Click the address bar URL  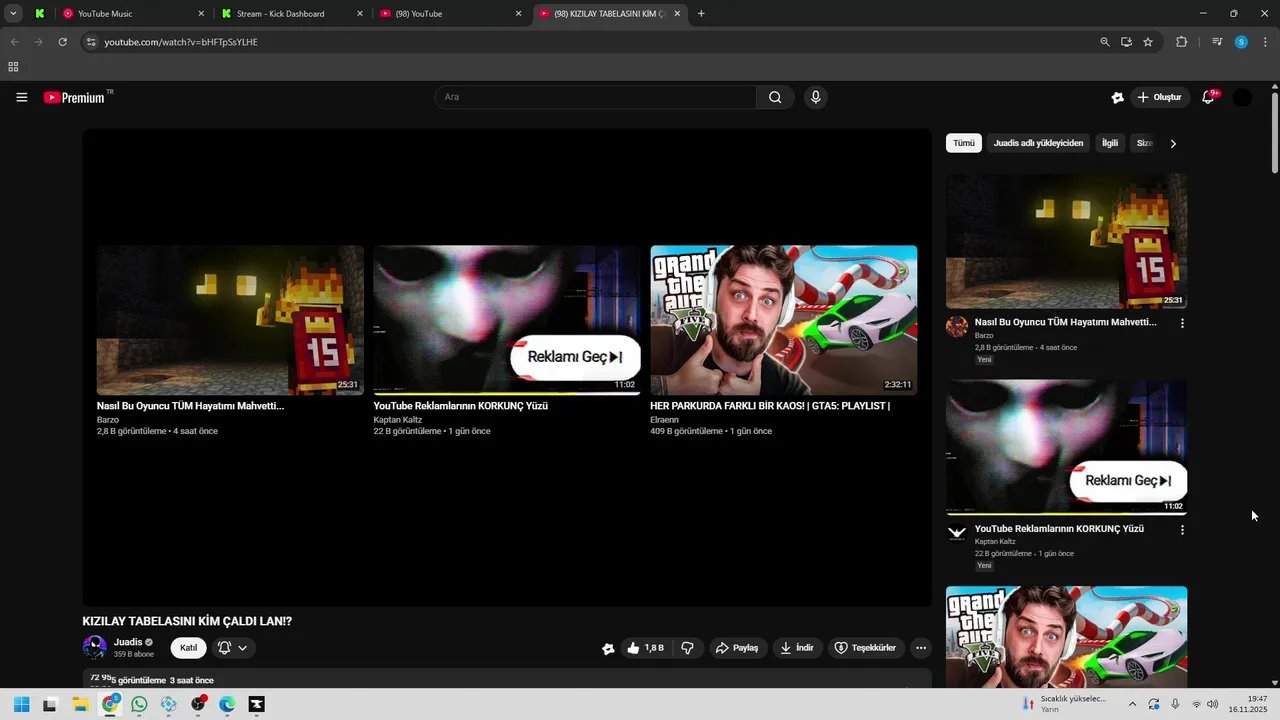click(x=181, y=42)
